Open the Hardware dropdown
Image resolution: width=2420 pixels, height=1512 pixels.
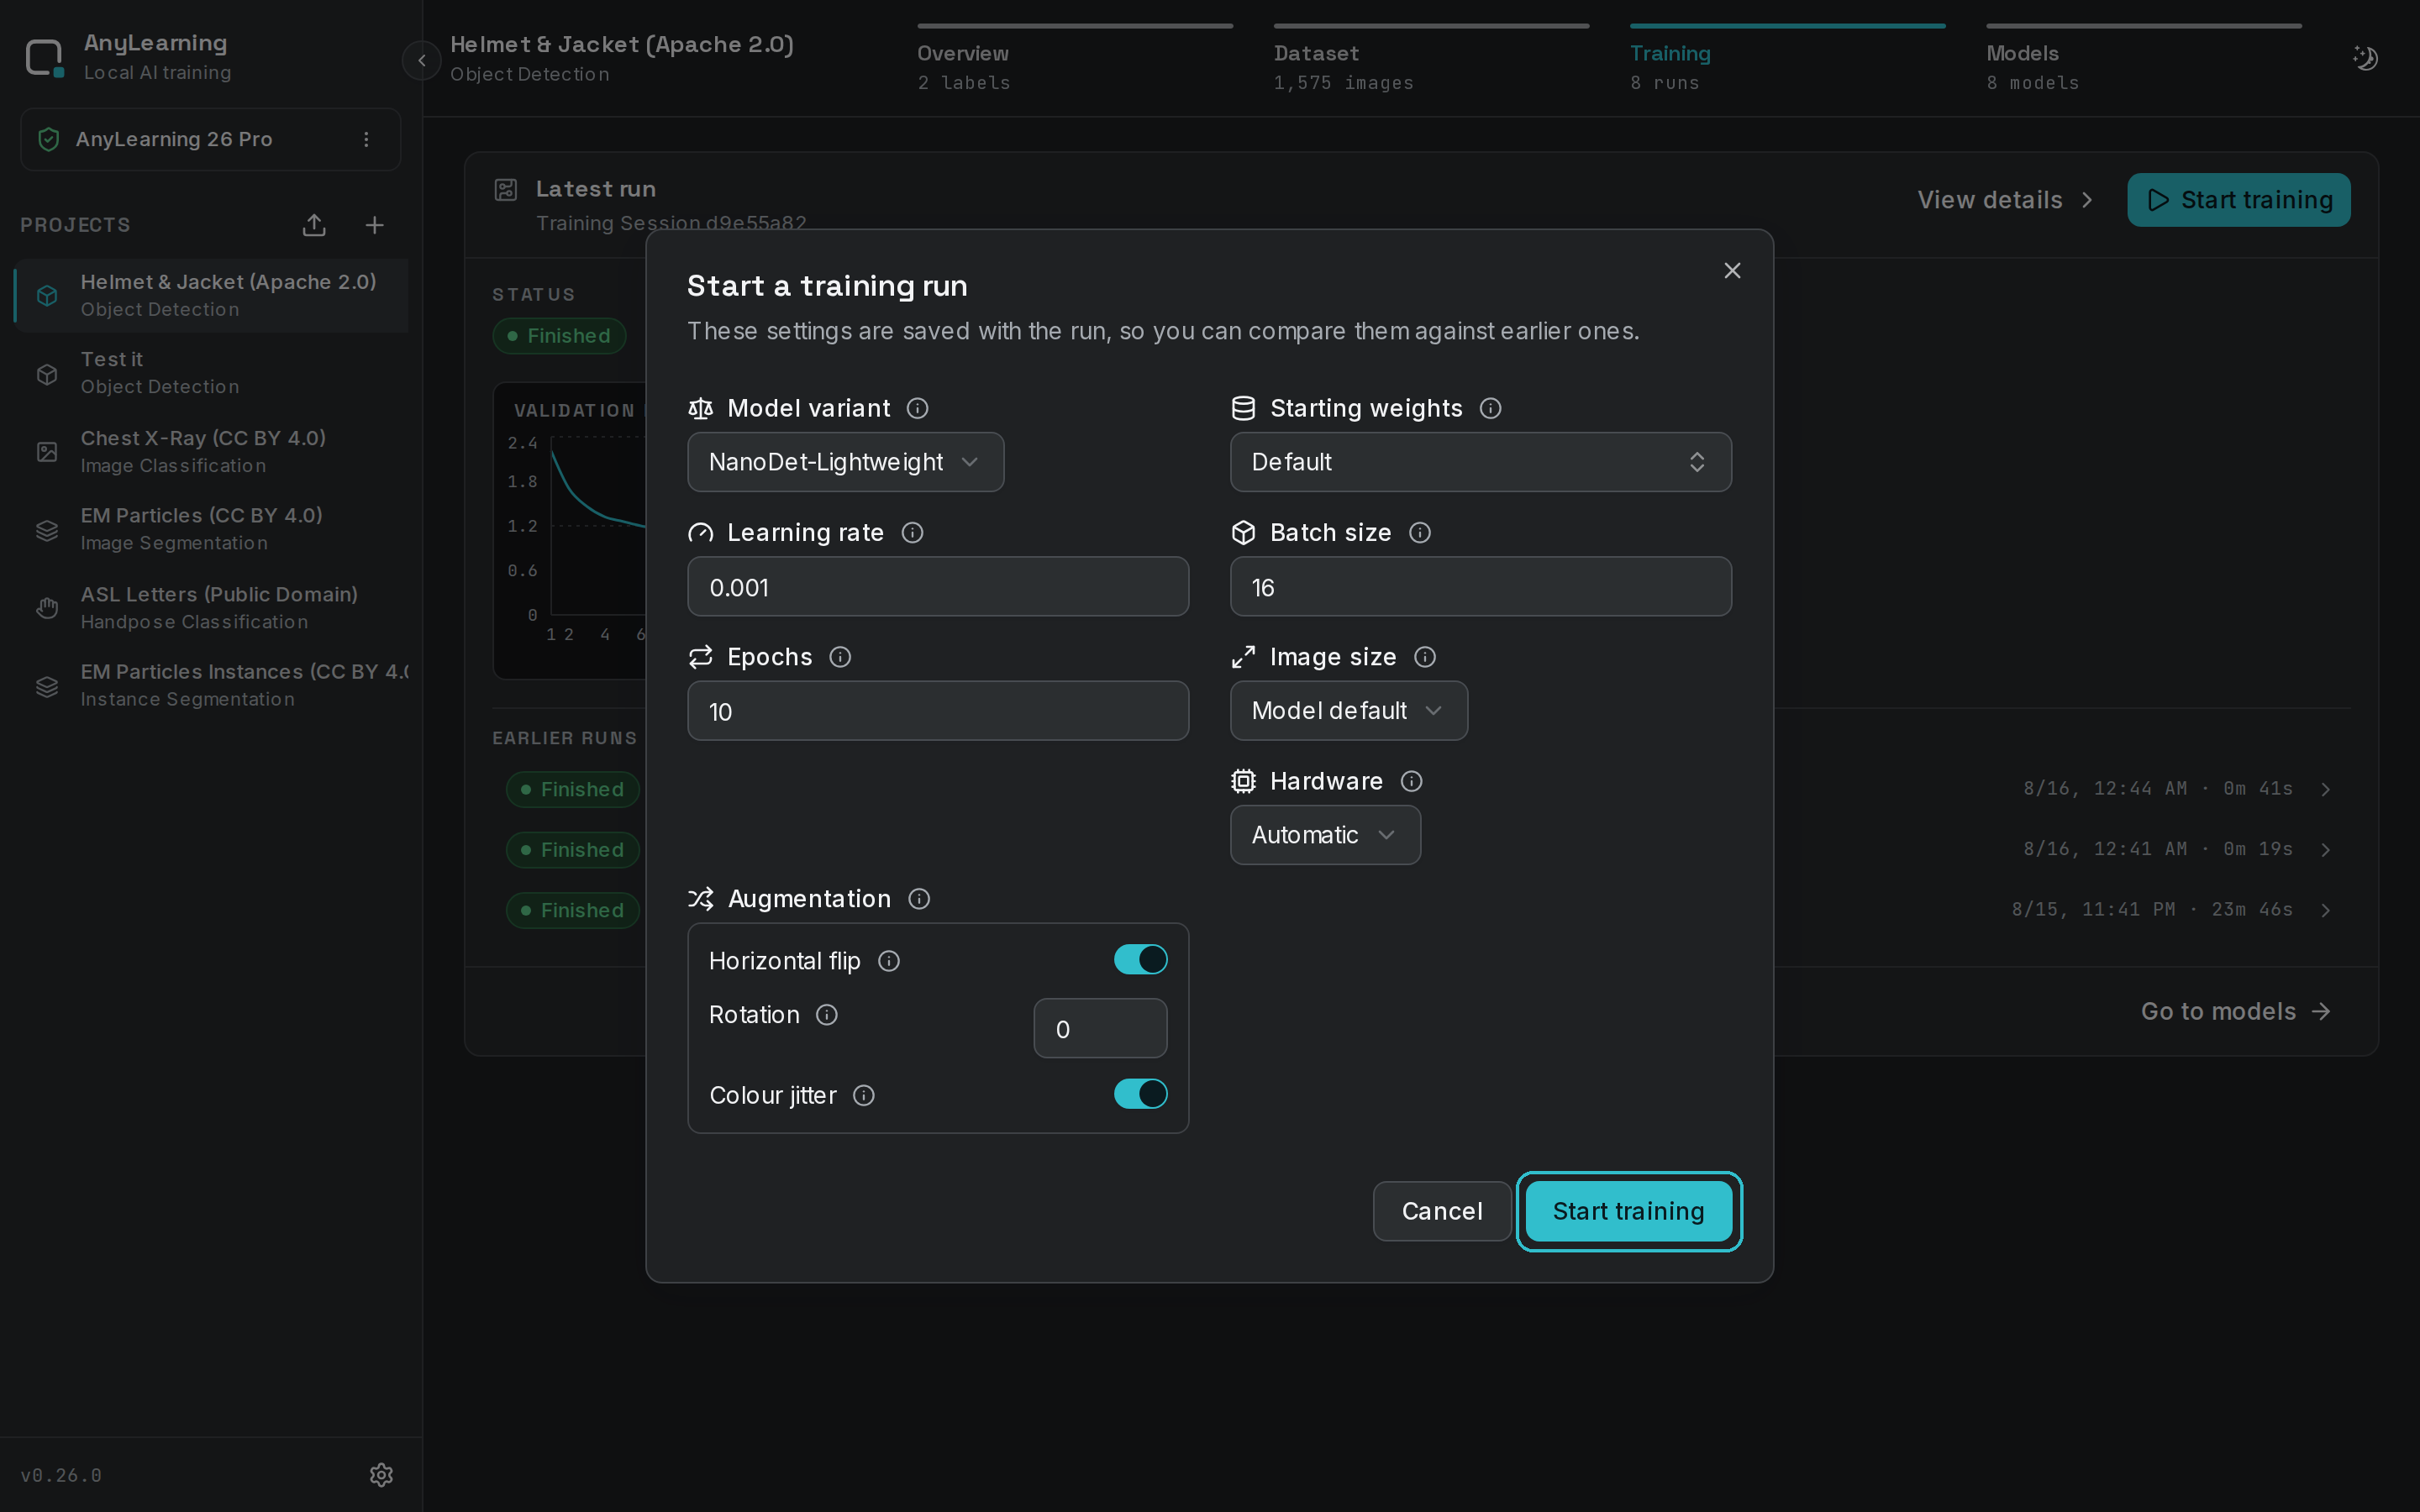pos(1326,835)
